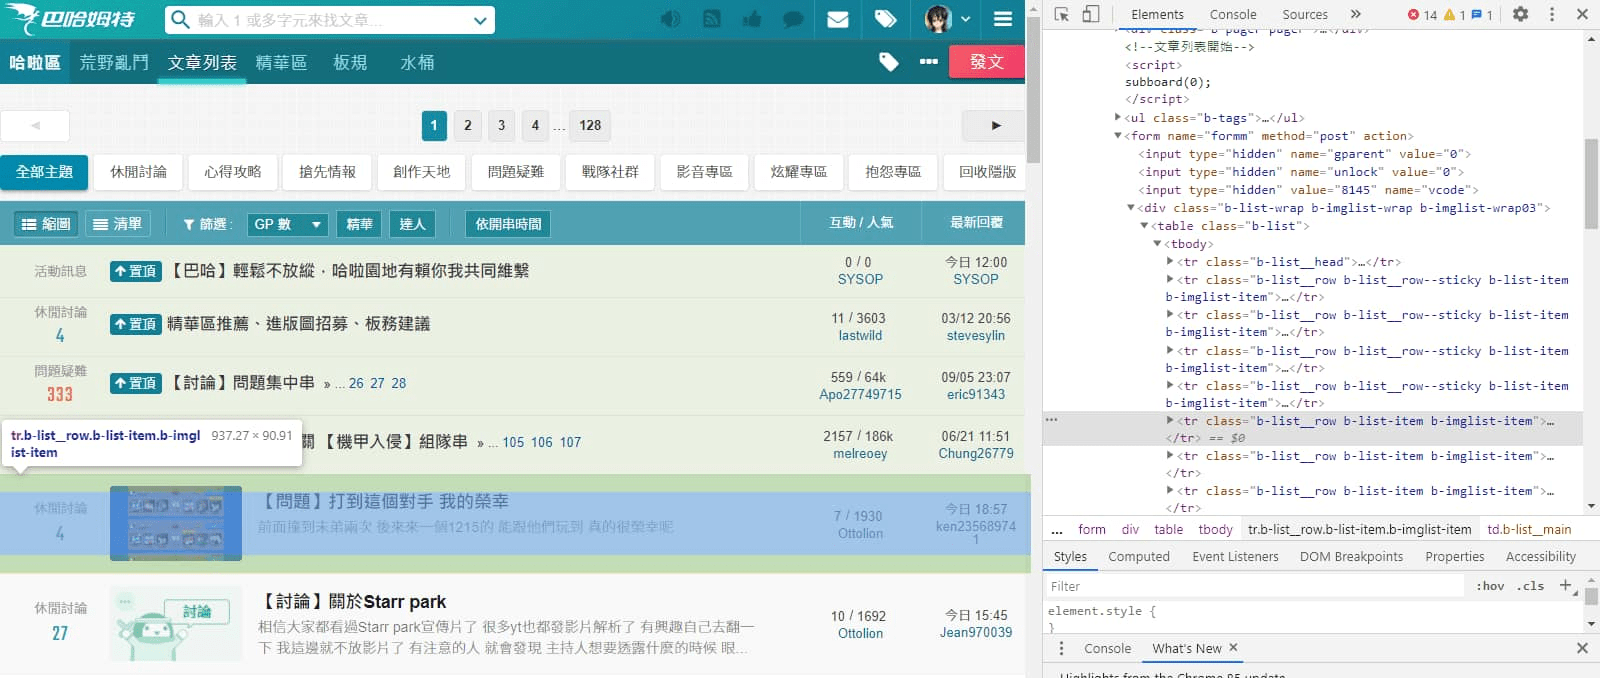Collapse the form name formm node
Screen dimensions: 1600x678
(1118, 136)
